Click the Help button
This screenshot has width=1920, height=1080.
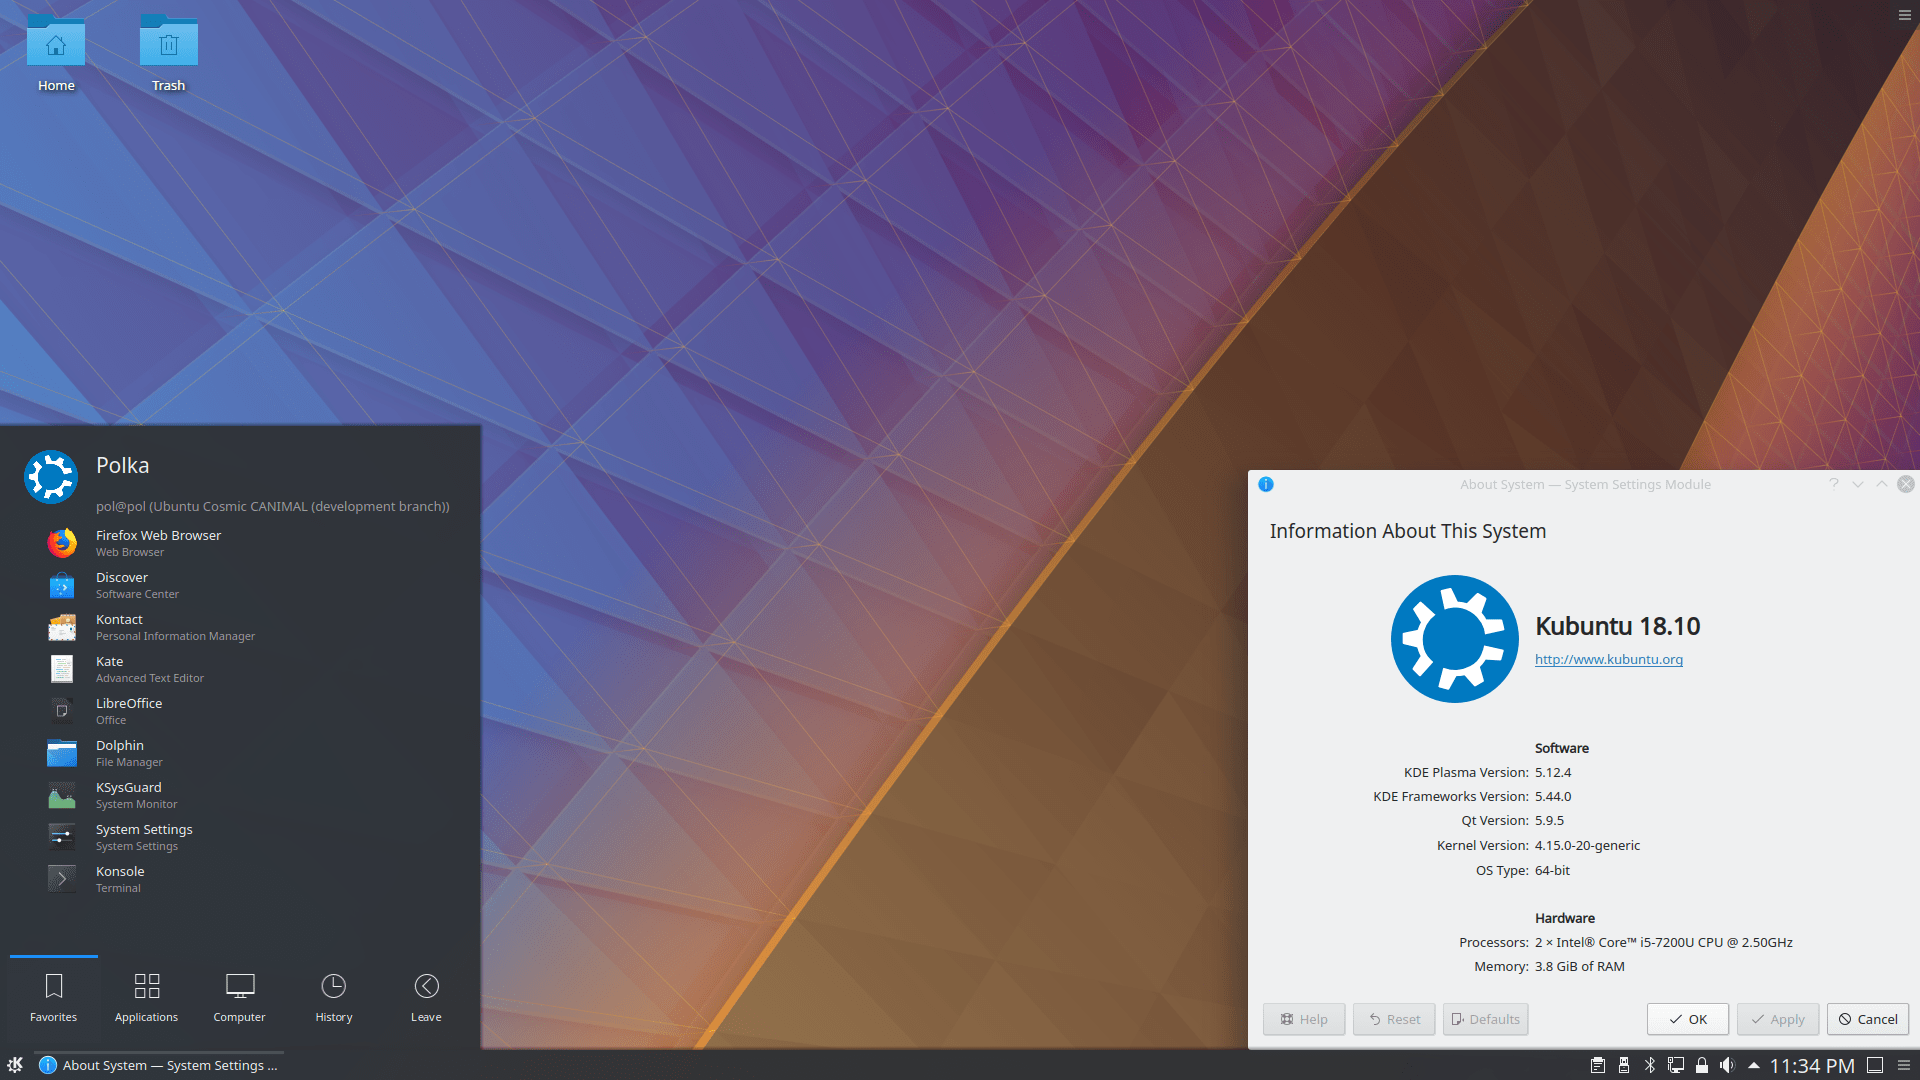pos(1304,1019)
